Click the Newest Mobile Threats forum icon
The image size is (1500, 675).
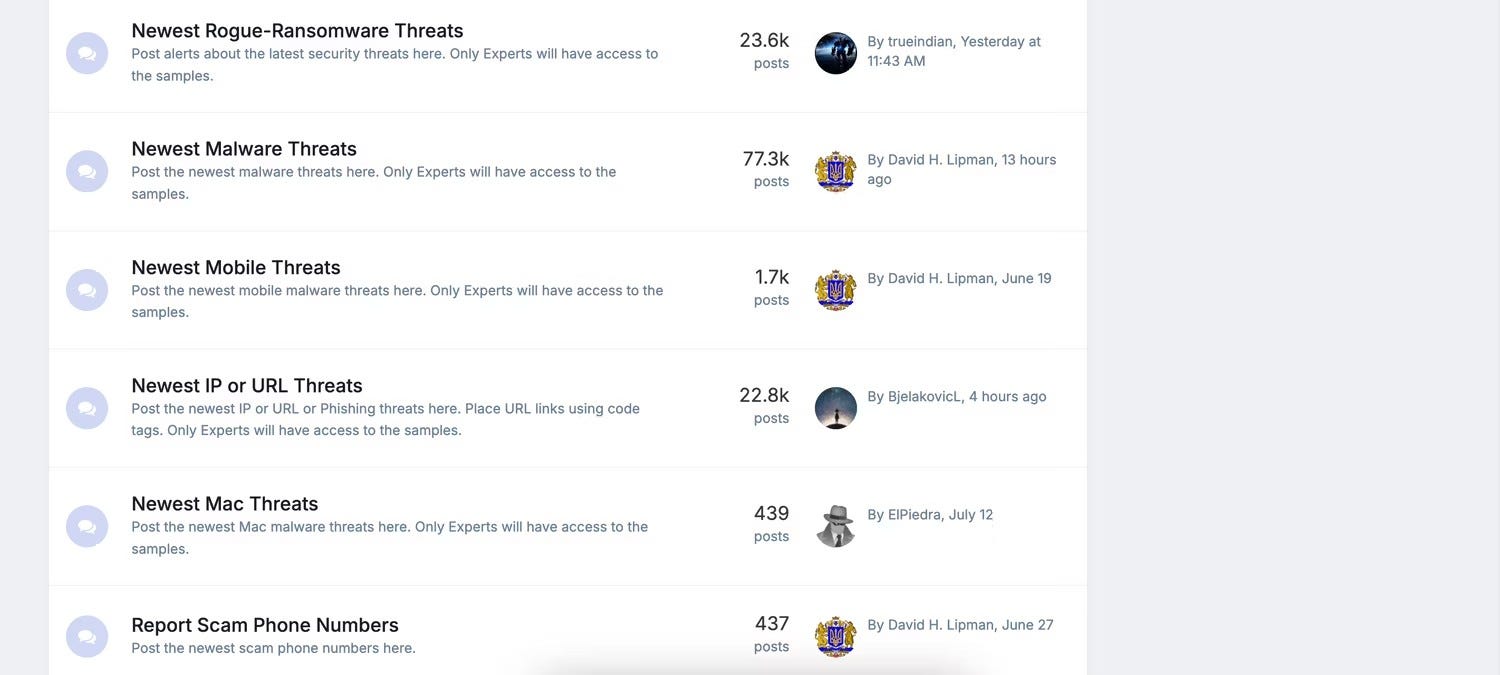tap(87, 290)
